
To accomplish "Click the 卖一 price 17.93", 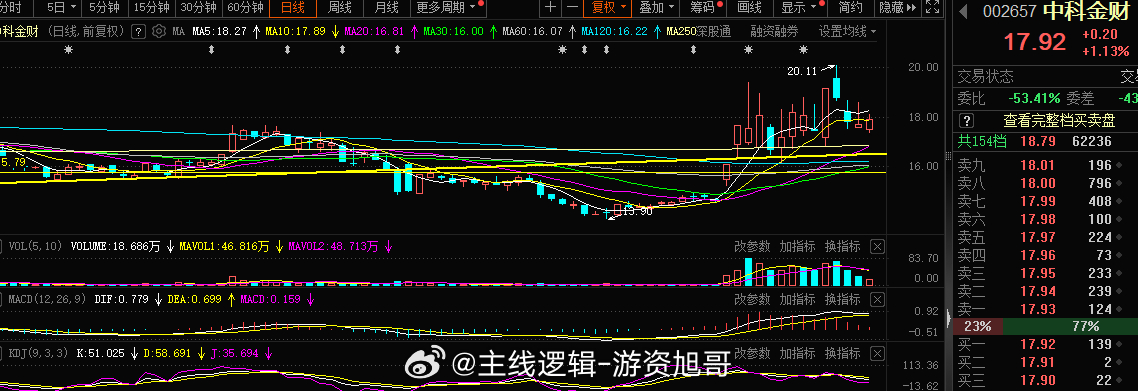I will click(x=1038, y=309).
